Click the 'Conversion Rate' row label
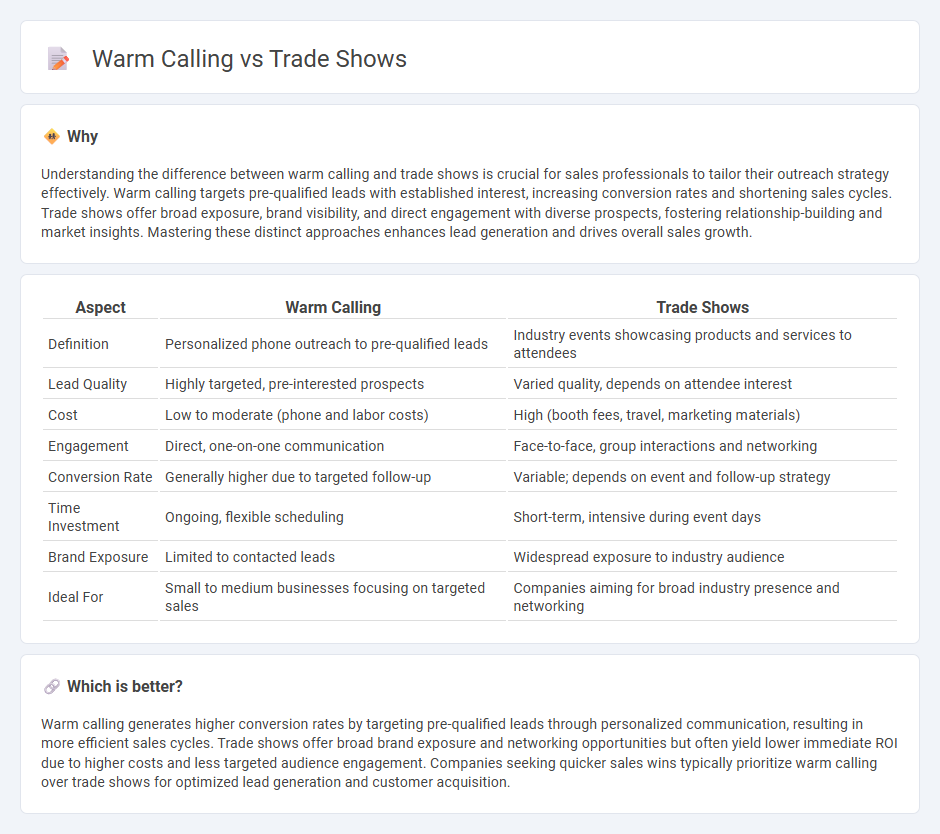This screenshot has height=834, width=940. 100,477
